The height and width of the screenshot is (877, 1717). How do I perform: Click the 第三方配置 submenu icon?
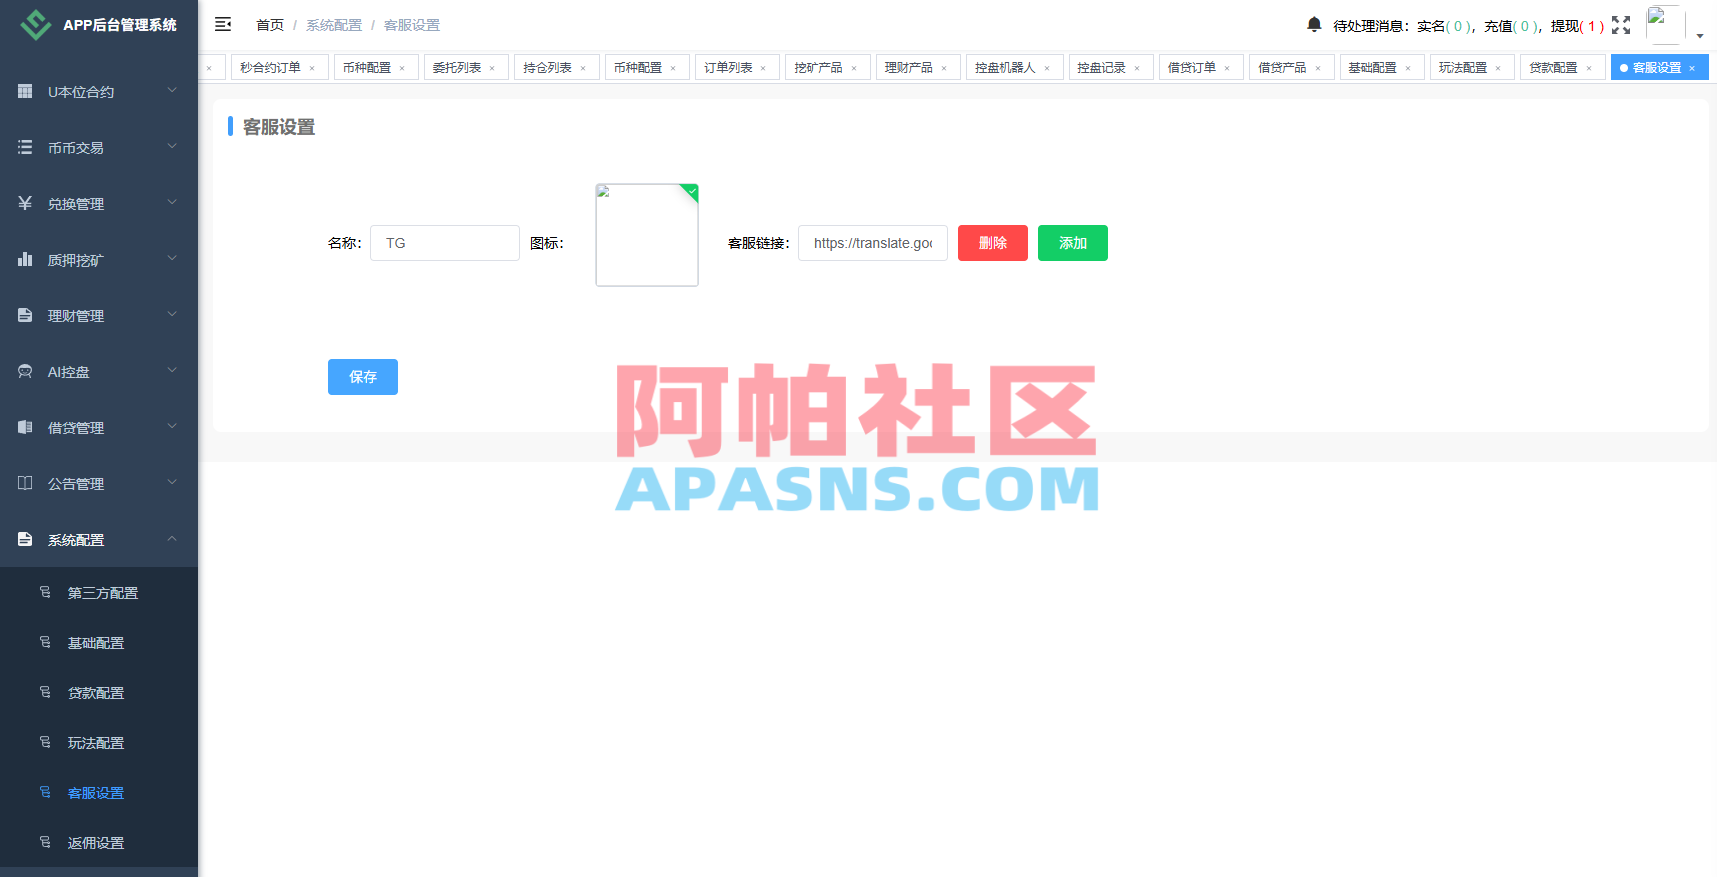(45, 592)
